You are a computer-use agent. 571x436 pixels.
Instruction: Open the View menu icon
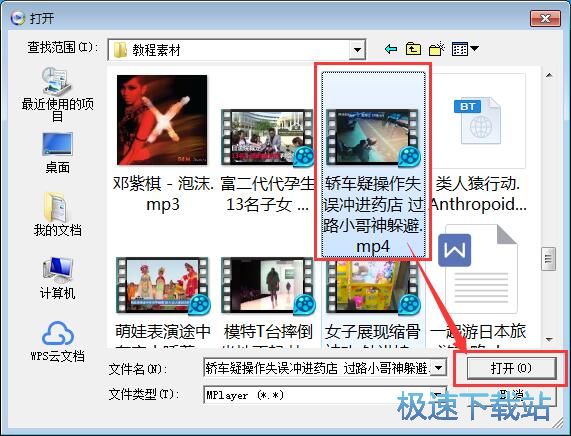click(465, 49)
